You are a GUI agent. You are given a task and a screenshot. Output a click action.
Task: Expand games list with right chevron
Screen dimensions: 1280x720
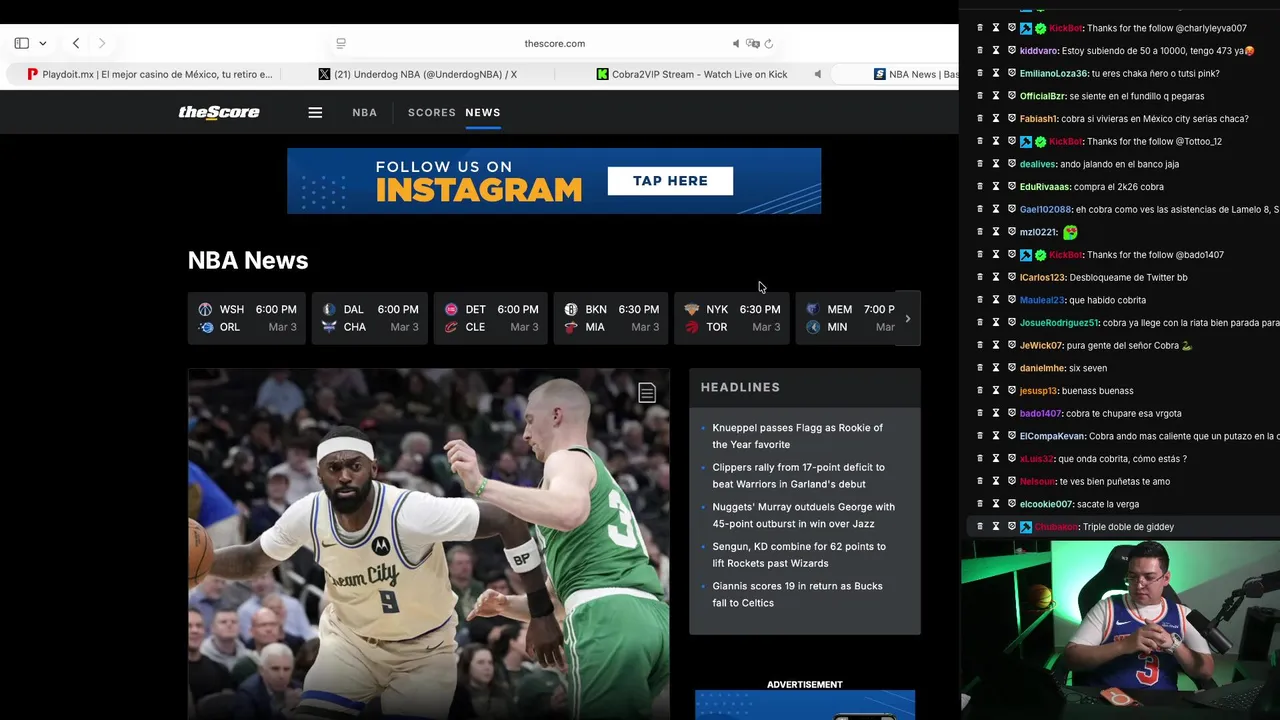pos(908,319)
